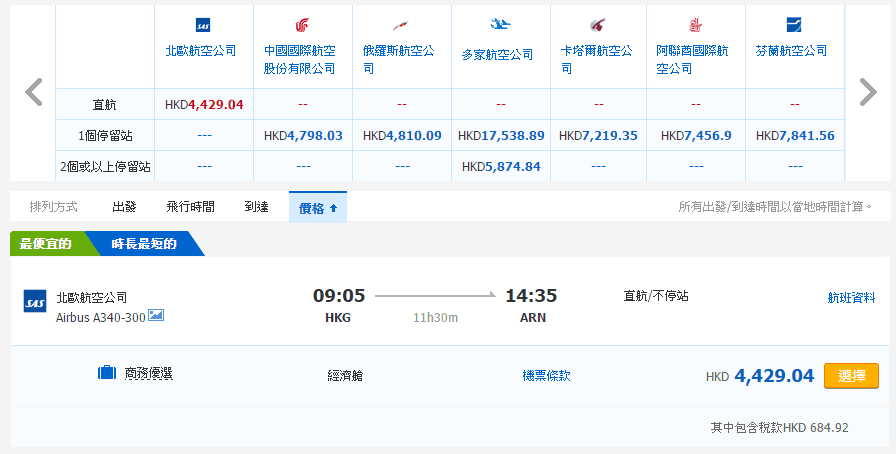The image size is (896, 454).
Task: Sort flights by 到達 time
Action: pyautogui.click(x=256, y=207)
